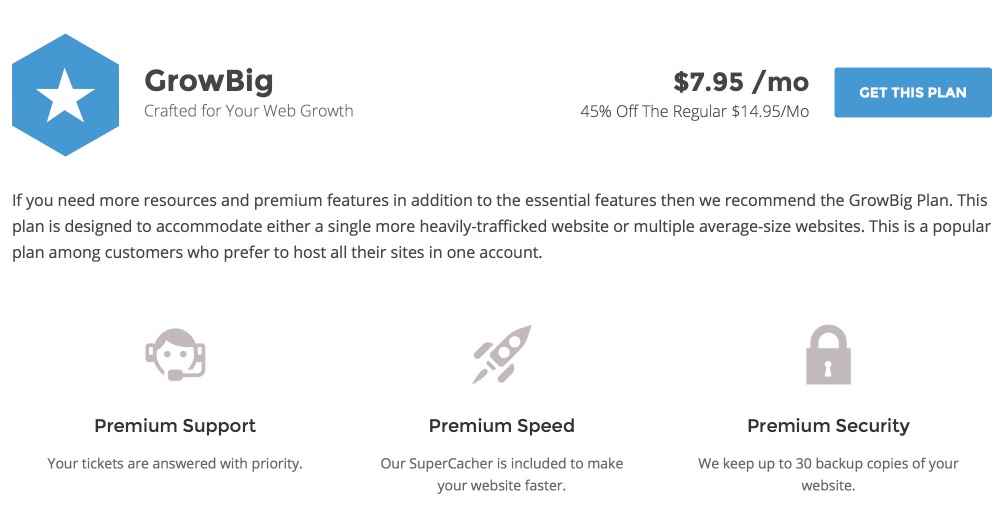Click the GET THIS PLAN button
Image resolution: width=1005 pixels, height=521 pixels.
[913, 92]
